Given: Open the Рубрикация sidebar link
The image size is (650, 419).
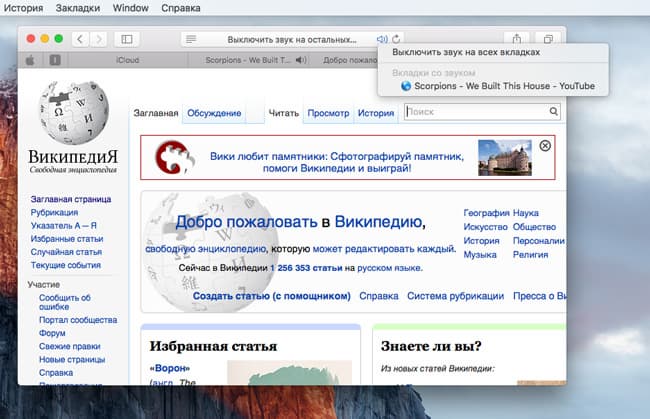Looking at the screenshot, I should [x=54, y=213].
